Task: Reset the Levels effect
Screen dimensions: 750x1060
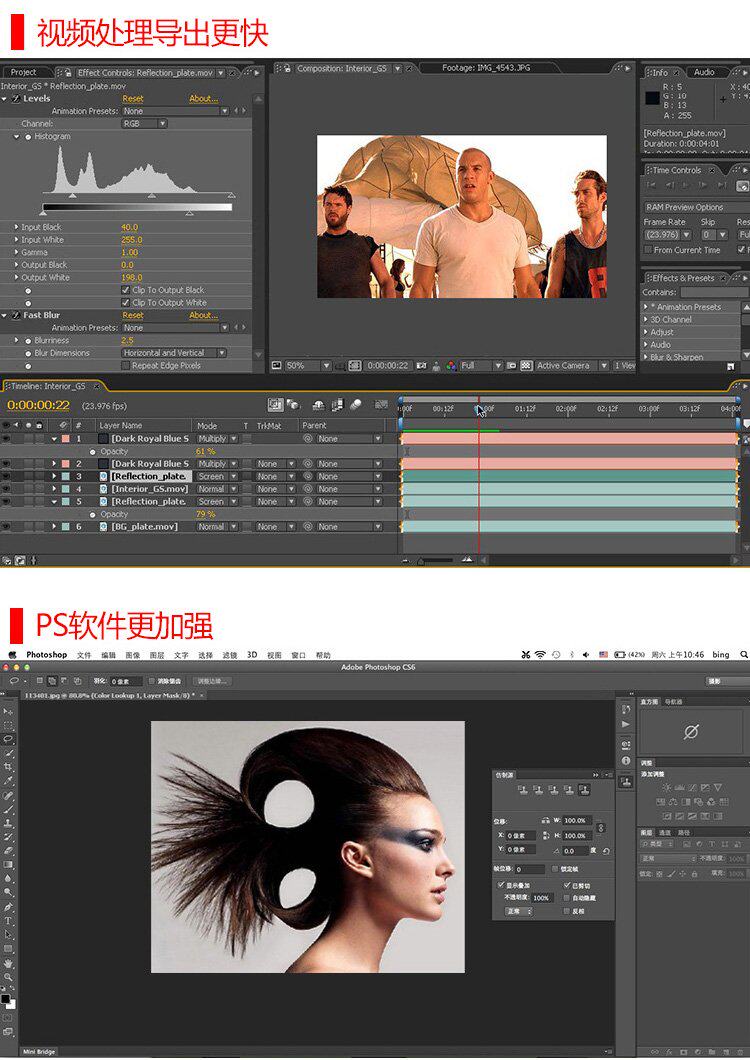Action: click(133, 99)
